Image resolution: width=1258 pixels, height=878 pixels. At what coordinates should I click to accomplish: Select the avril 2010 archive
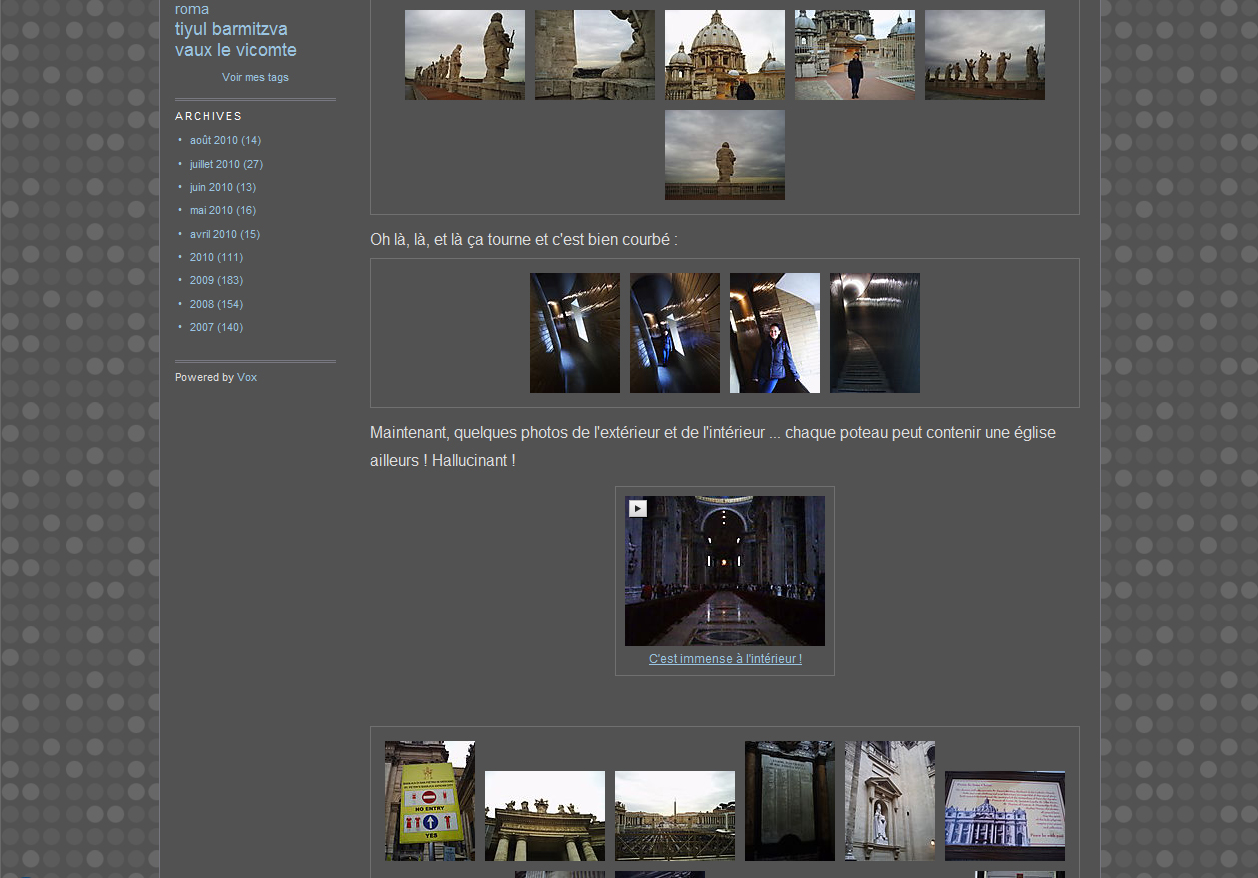pos(213,234)
